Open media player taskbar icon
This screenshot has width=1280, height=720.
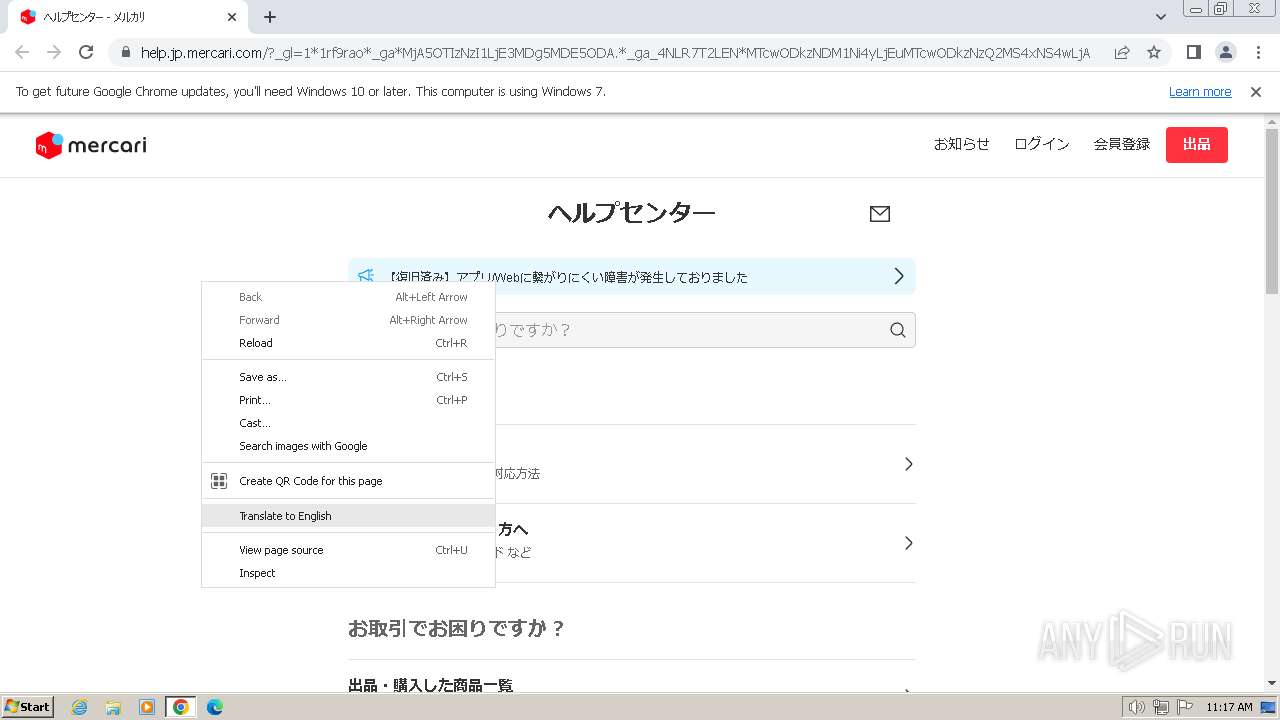click(x=147, y=707)
